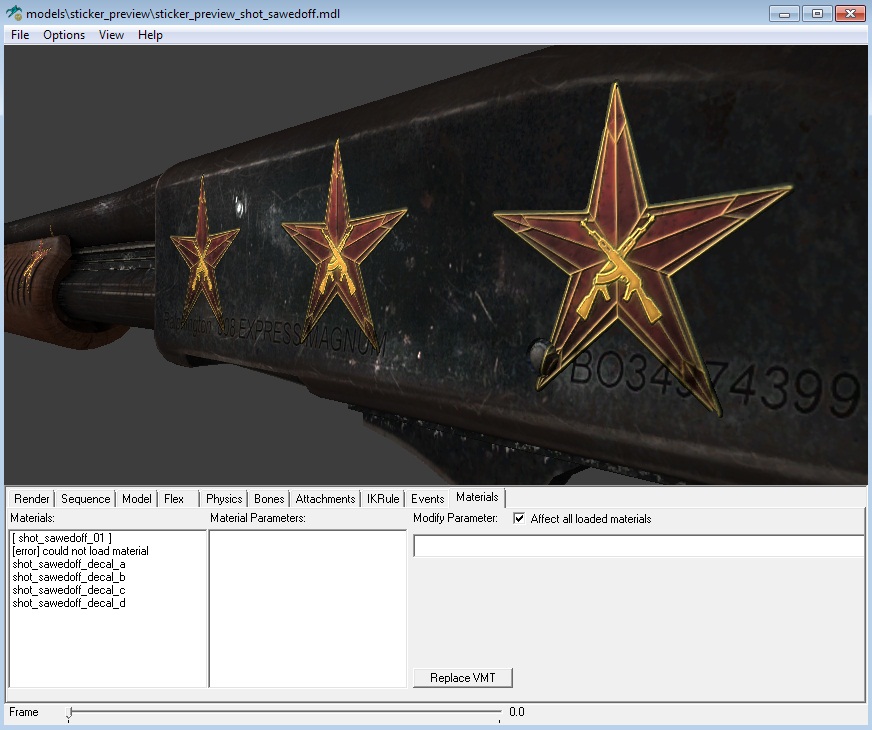Screen dimensions: 872x730
Task: Click the Modify Parameter input field
Action: pyautogui.click(x=638, y=546)
